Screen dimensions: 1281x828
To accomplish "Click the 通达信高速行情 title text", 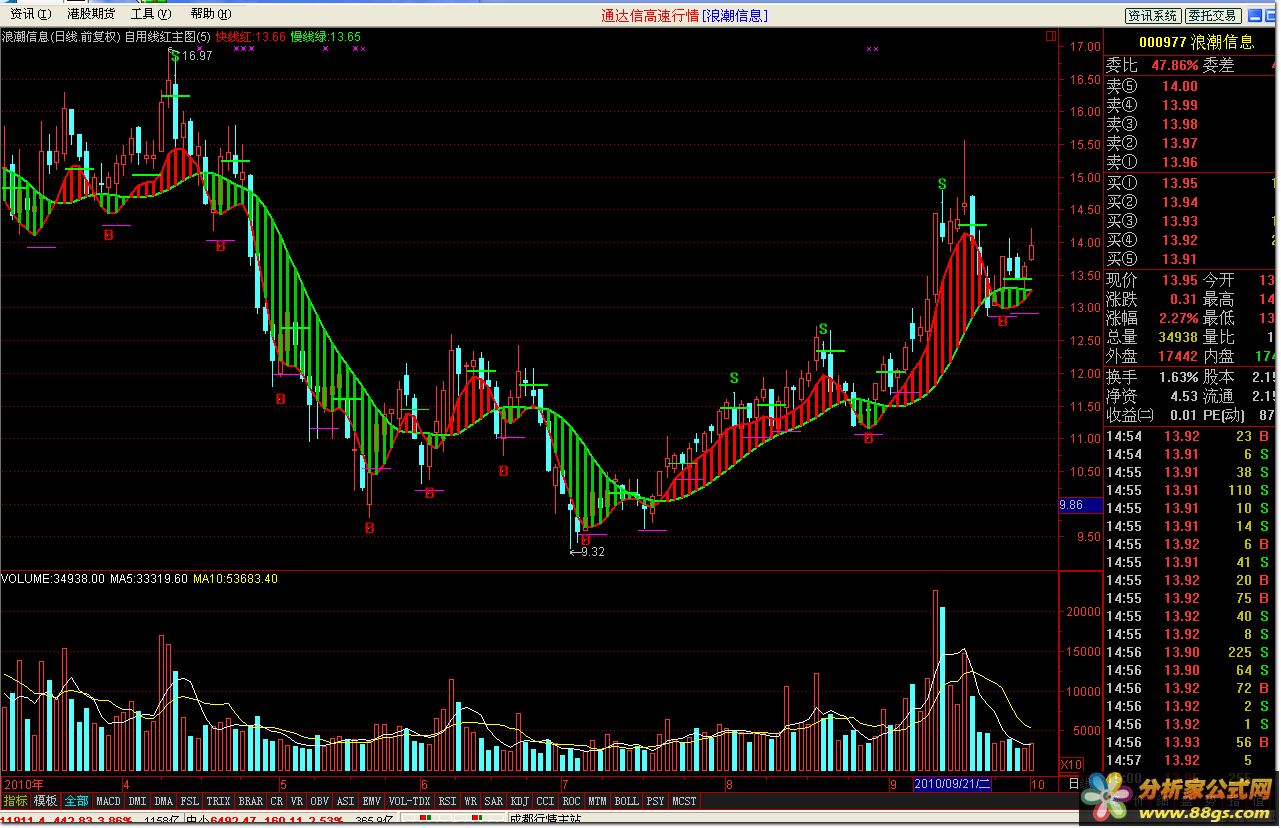I will tap(650, 15).
